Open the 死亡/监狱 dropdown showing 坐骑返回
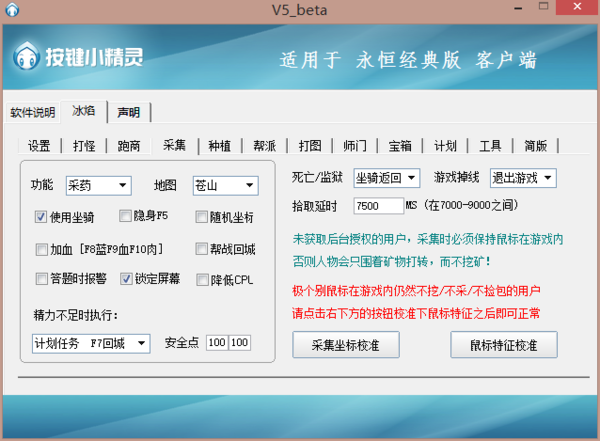 [x=387, y=178]
